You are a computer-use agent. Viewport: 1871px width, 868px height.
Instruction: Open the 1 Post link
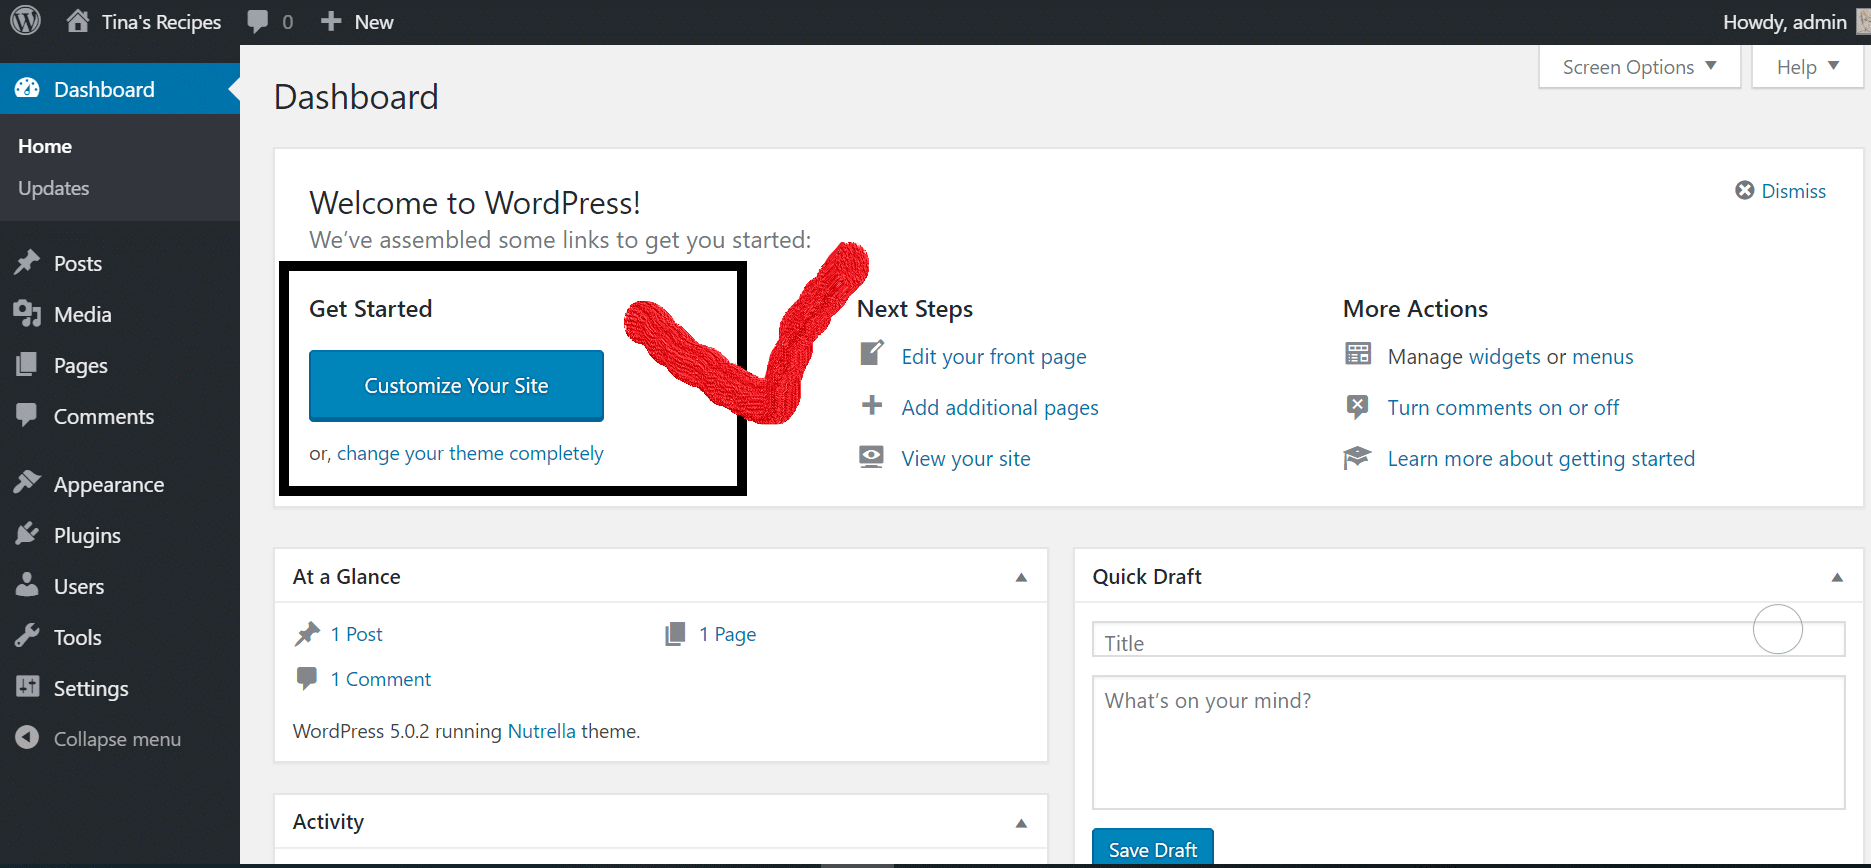(x=357, y=634)
